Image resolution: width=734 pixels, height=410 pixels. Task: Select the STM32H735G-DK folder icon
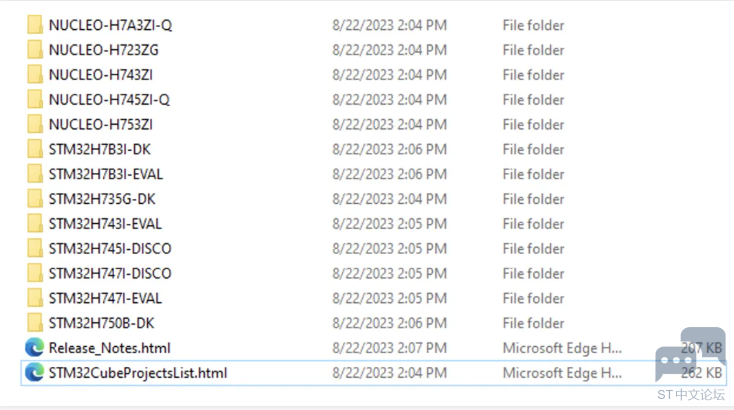35,198
